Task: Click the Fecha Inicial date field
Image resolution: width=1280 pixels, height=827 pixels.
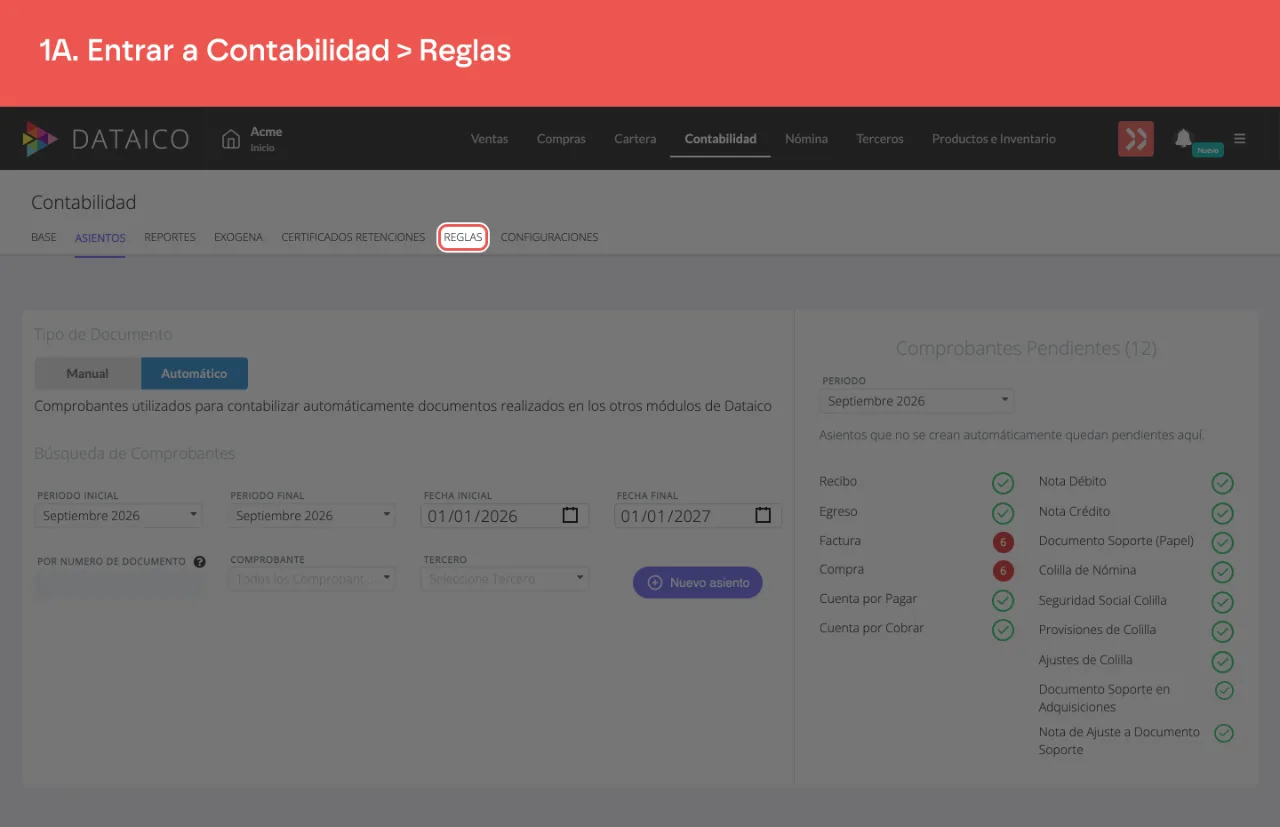Action: coord(505,516)
